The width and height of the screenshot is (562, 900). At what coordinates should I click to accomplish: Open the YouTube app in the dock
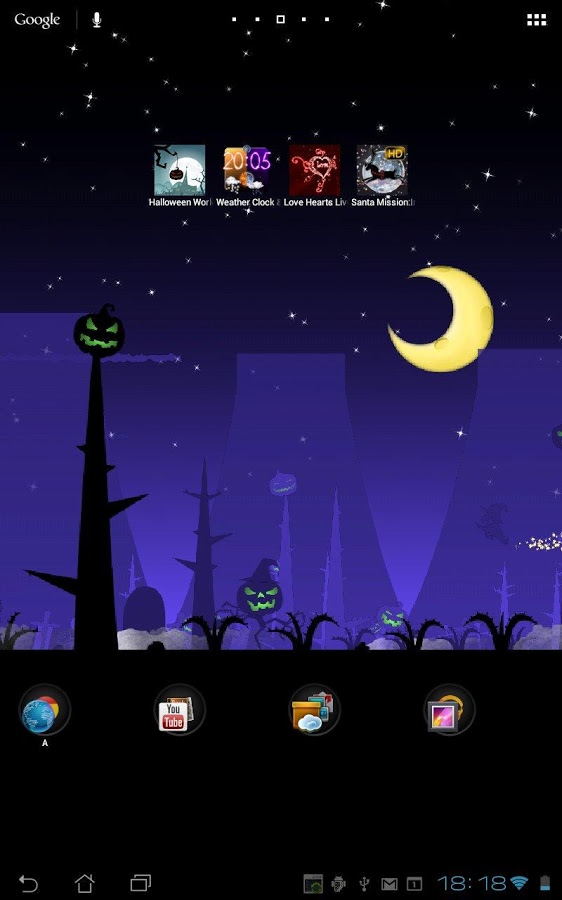[180, 710]
